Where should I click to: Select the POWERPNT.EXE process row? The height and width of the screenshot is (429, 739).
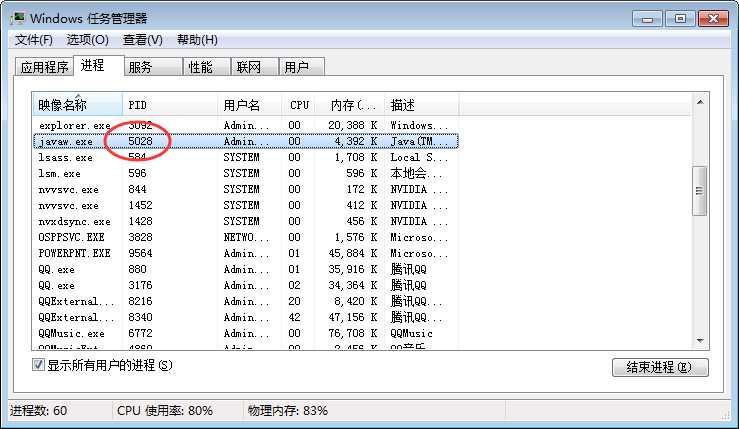(x=246, y=254)
